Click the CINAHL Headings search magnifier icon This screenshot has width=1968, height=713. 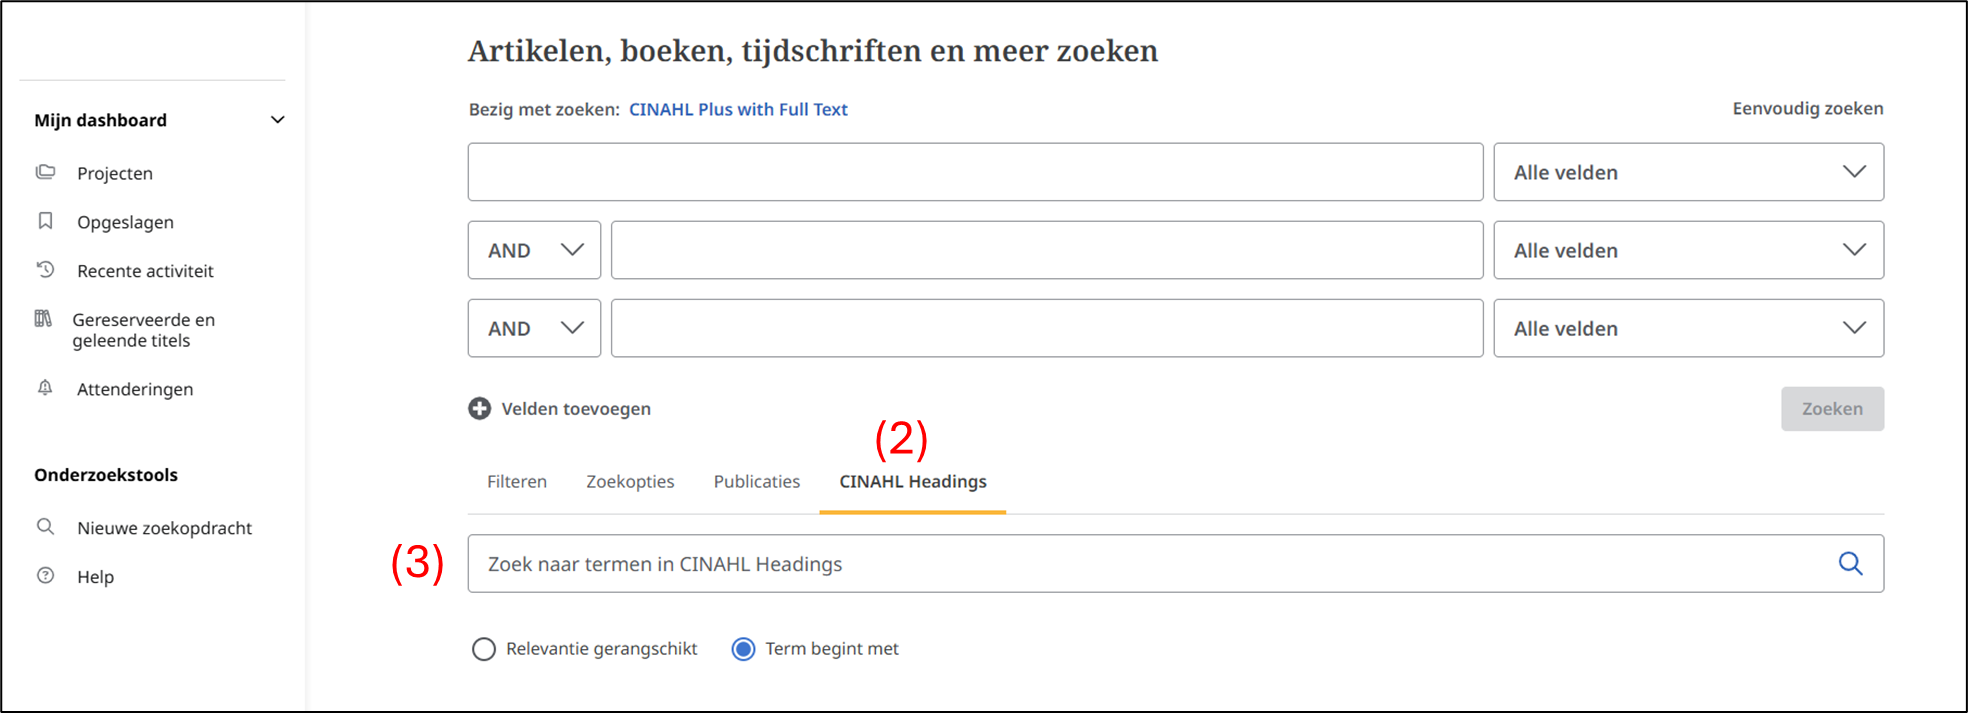coord(1850,564)
